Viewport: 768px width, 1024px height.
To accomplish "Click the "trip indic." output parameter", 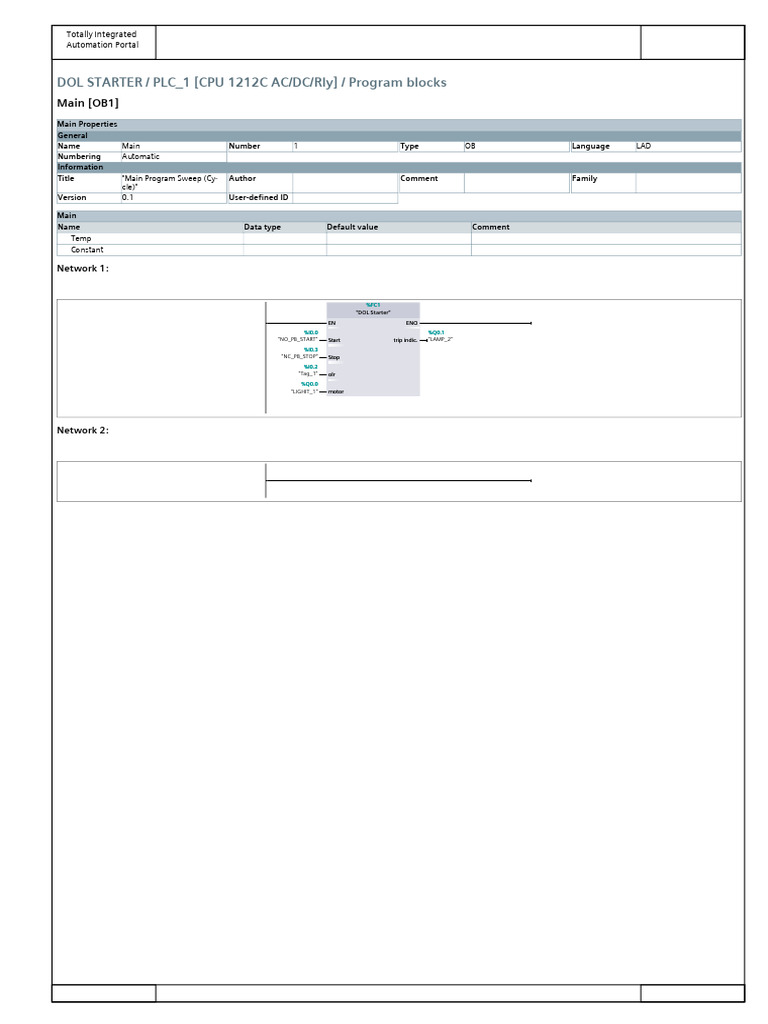I will [x=406, y=340].
